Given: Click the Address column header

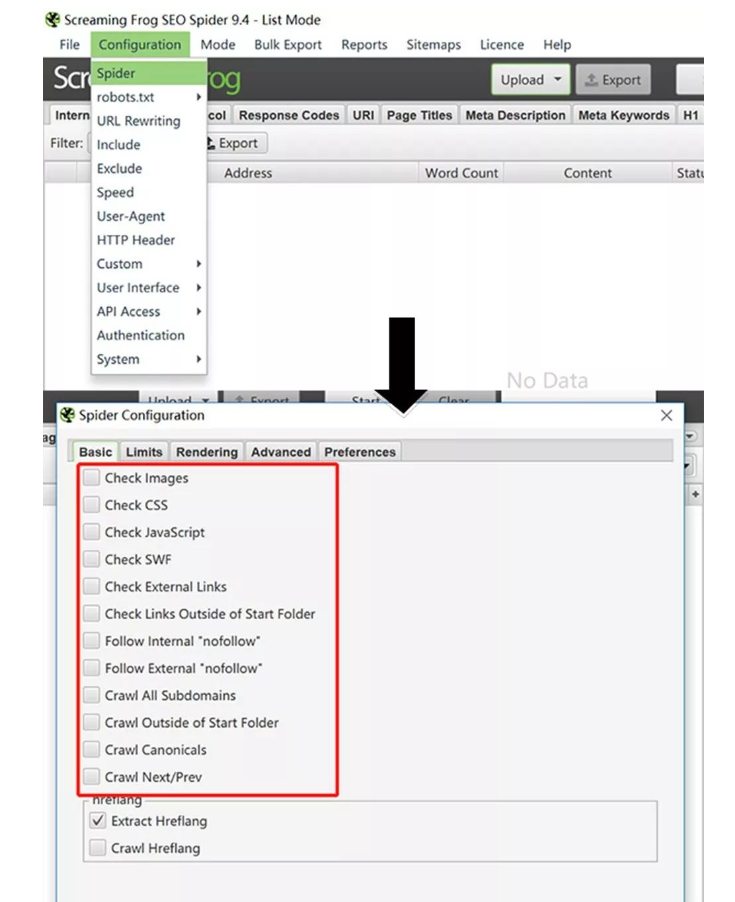Looking at the screenshot, I should coord(248,173).
